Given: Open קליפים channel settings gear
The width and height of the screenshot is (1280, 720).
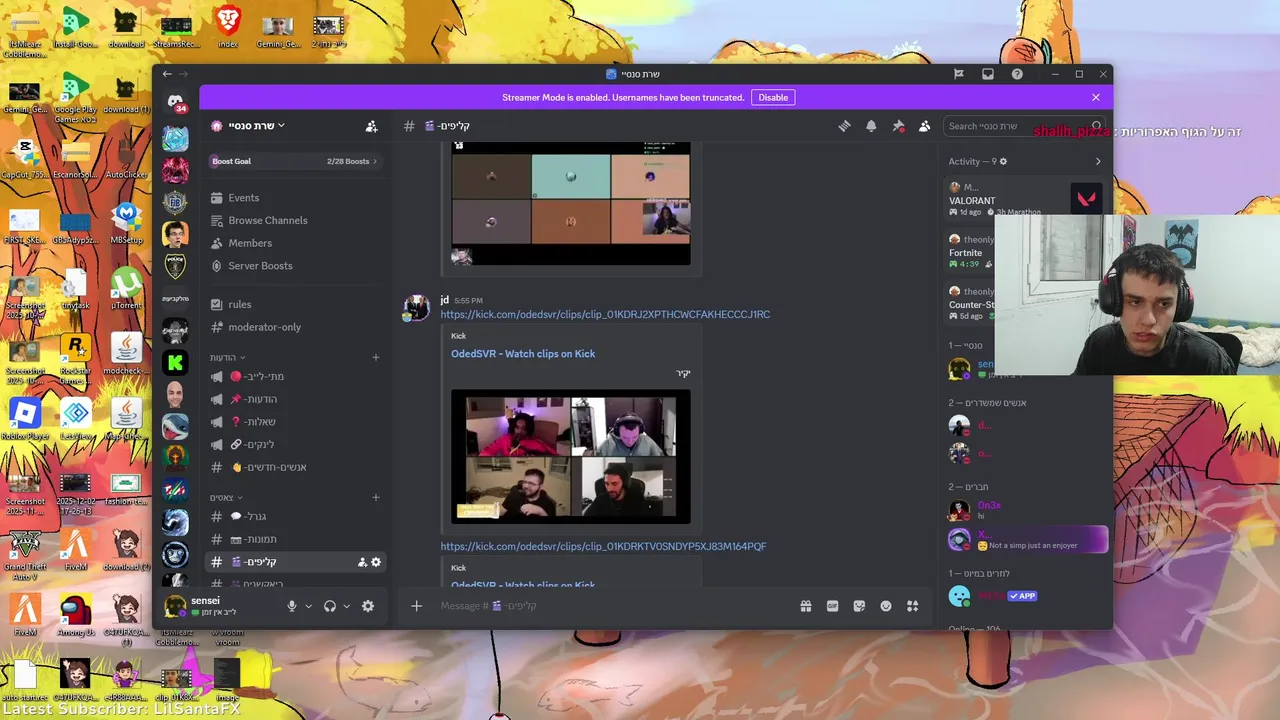Looking at the screenshot, I should coord(376,562).
